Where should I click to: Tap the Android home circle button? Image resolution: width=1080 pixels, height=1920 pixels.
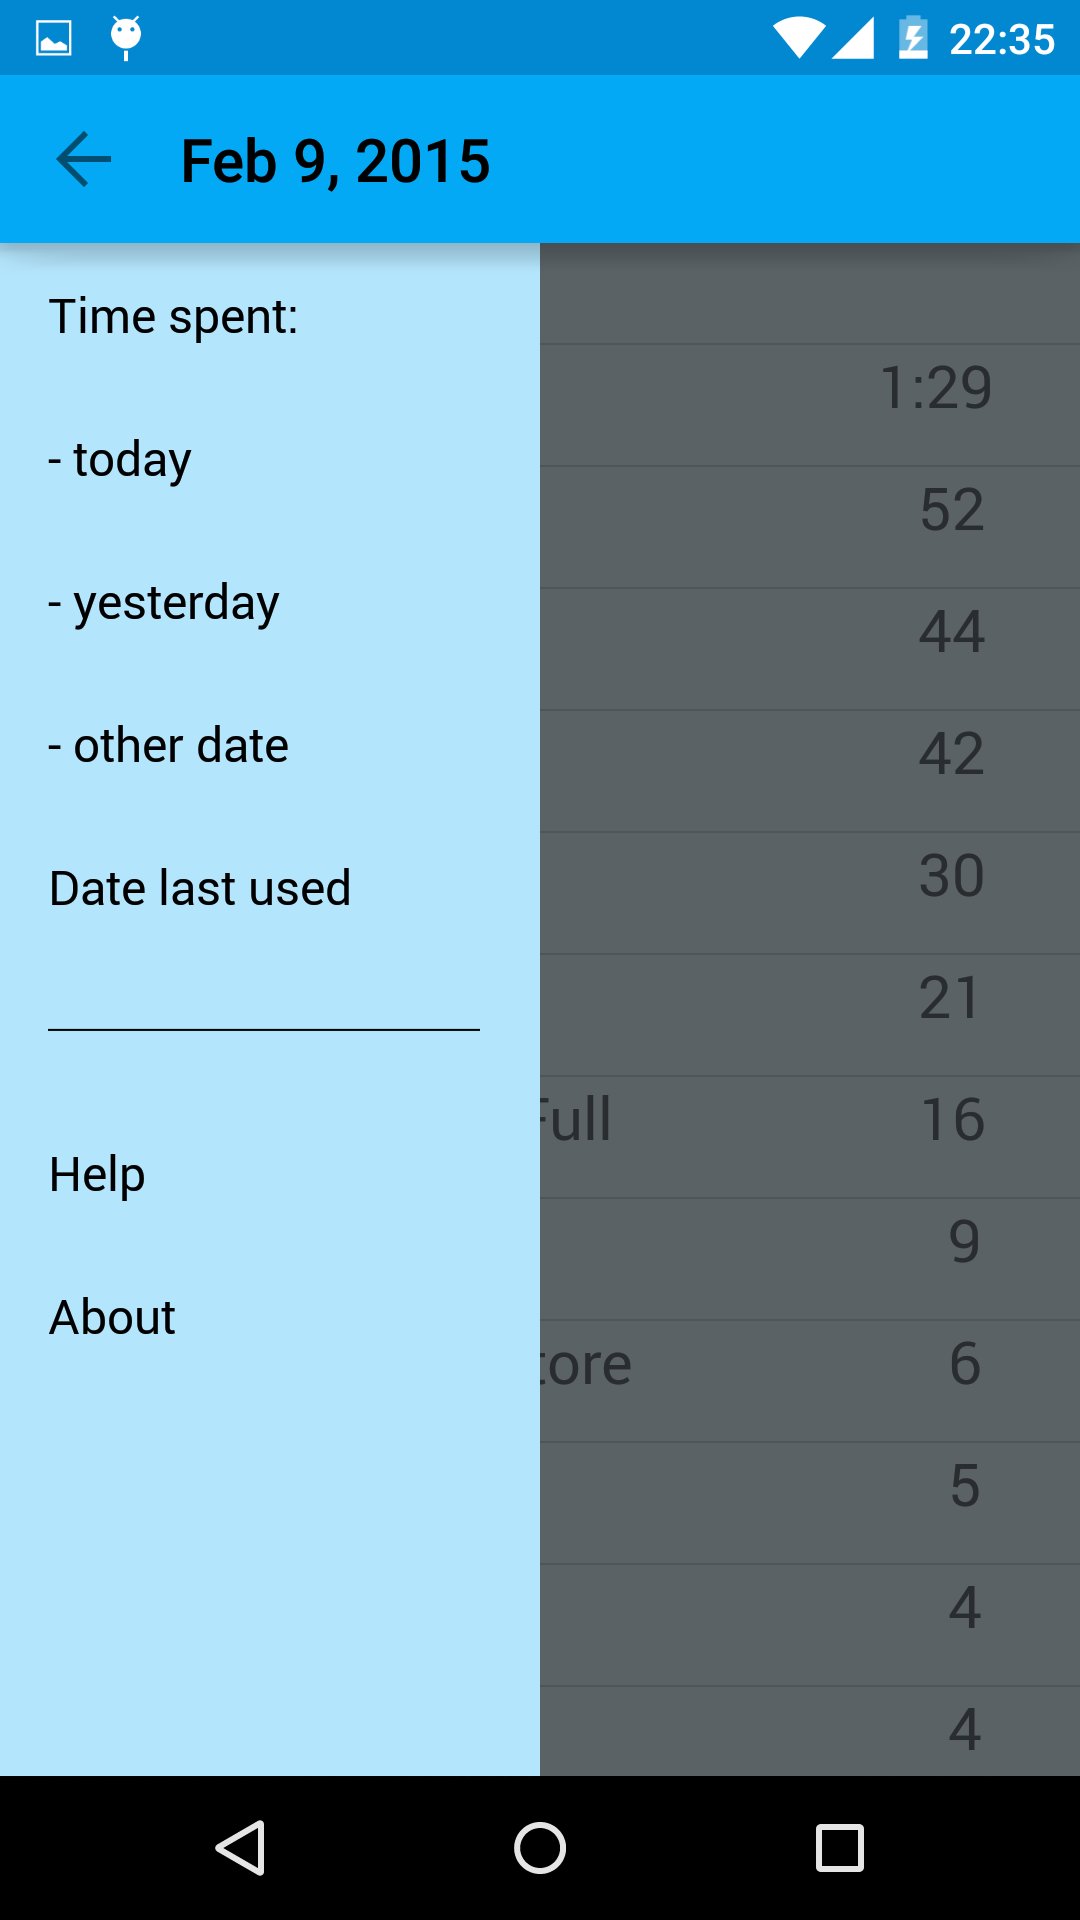[540, 1847]
